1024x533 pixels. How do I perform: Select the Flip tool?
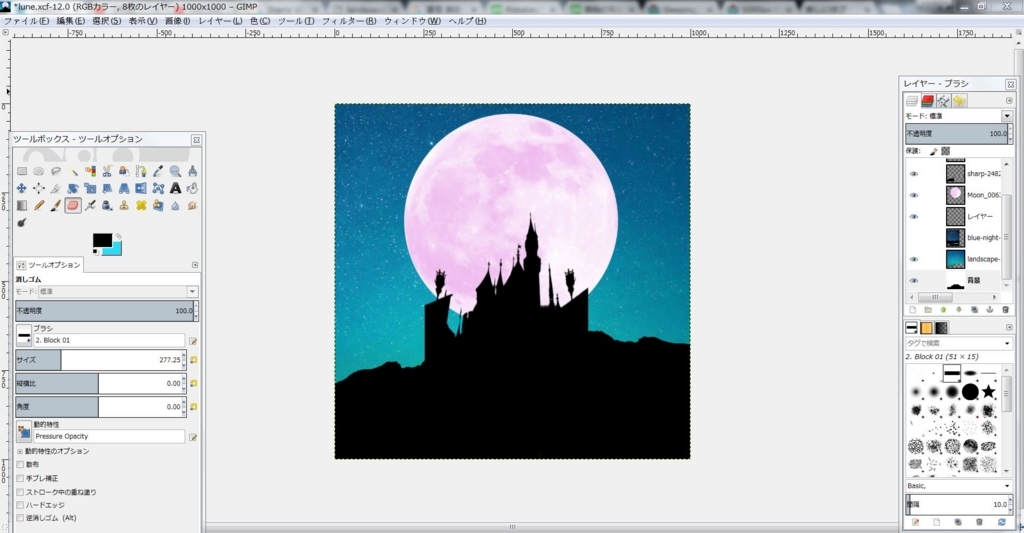(x=141, y=188)
